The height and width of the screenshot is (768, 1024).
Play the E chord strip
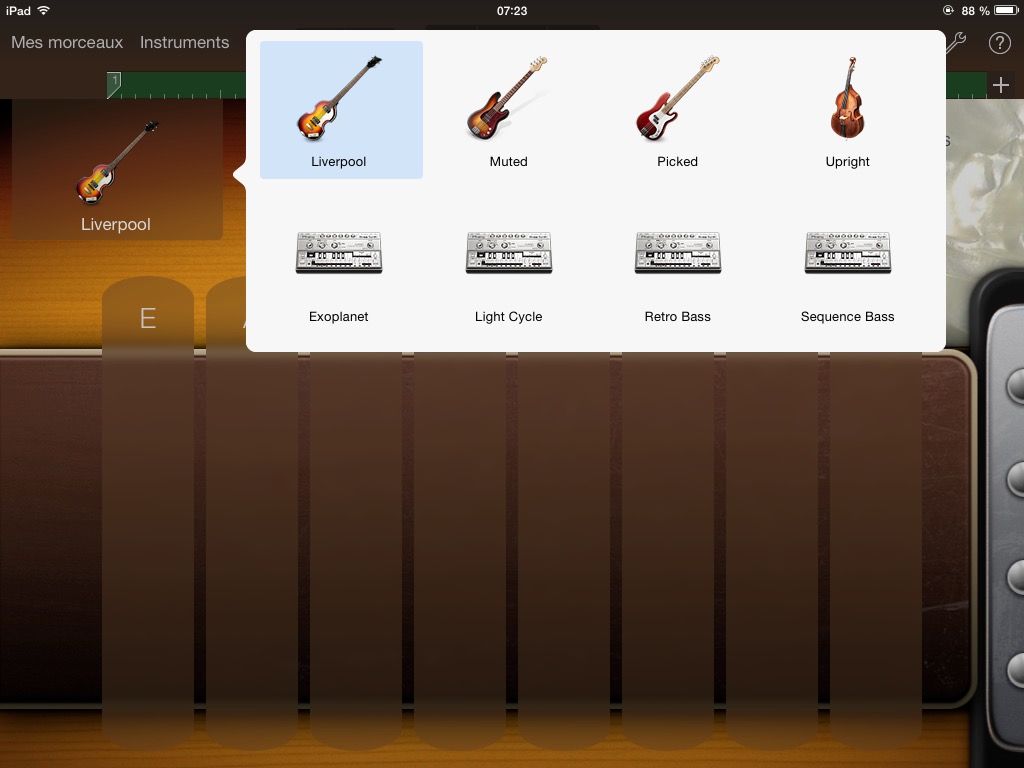click(148, 513)
